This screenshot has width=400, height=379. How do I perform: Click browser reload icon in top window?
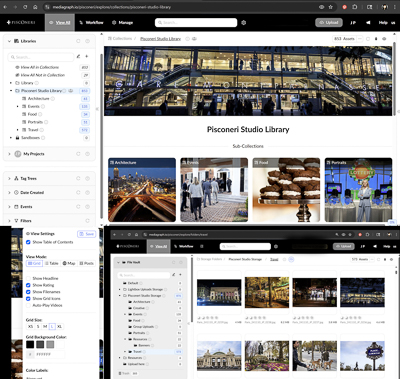click(25, 7)
